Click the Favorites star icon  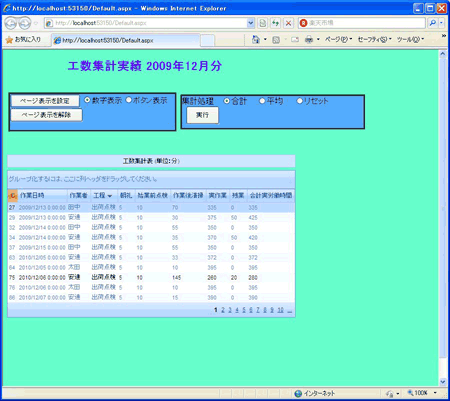click(x=9, y=40)
